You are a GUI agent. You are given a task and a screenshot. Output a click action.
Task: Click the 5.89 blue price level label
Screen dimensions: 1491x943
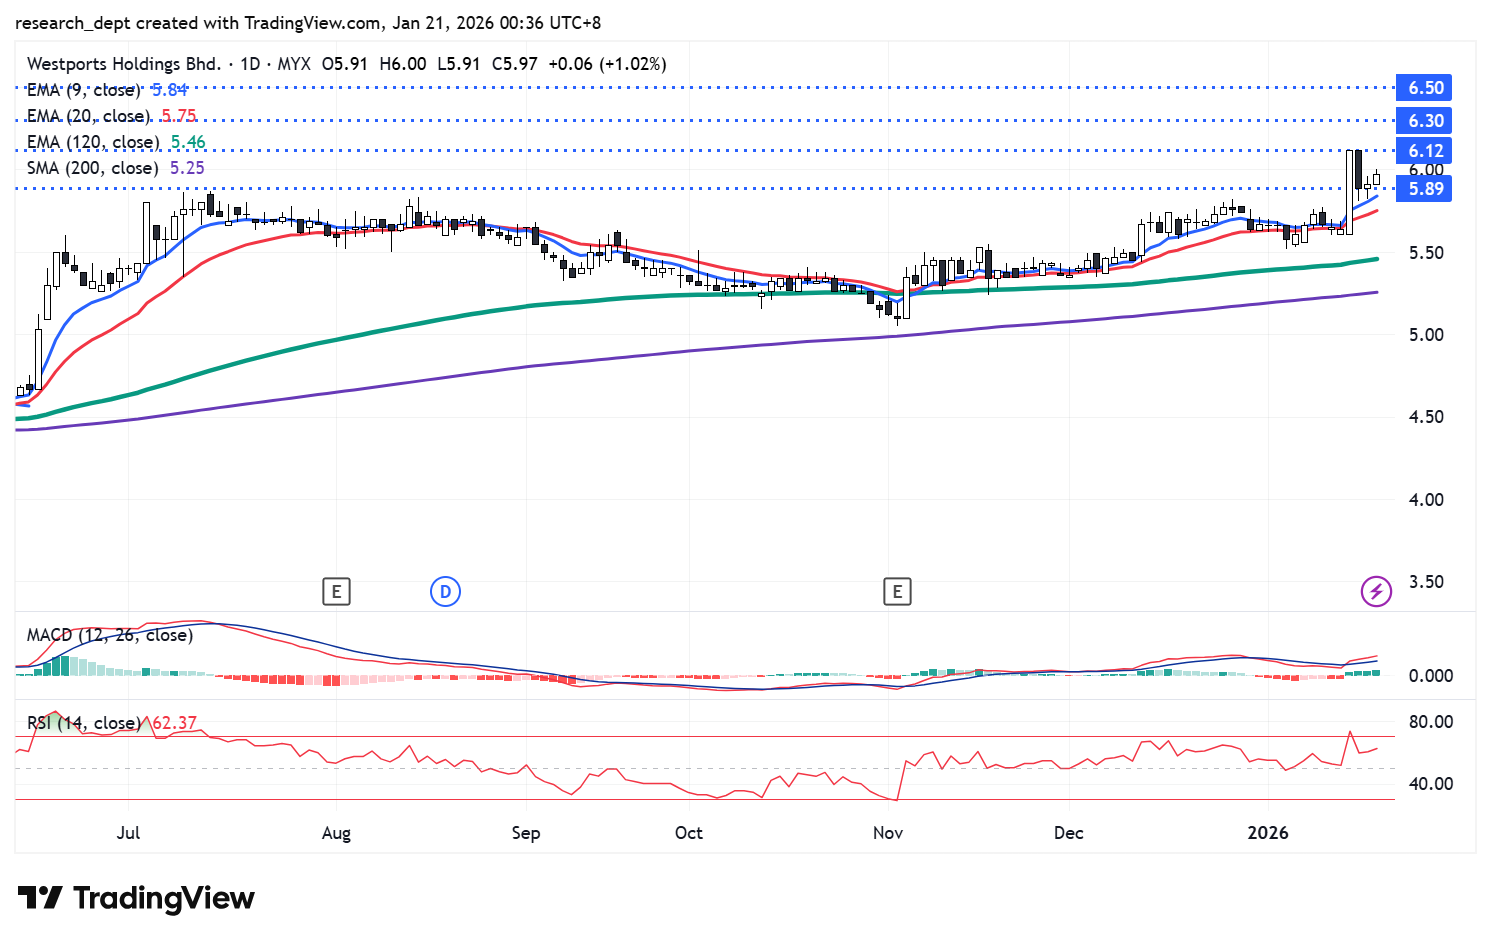[x=1425, y=189]
